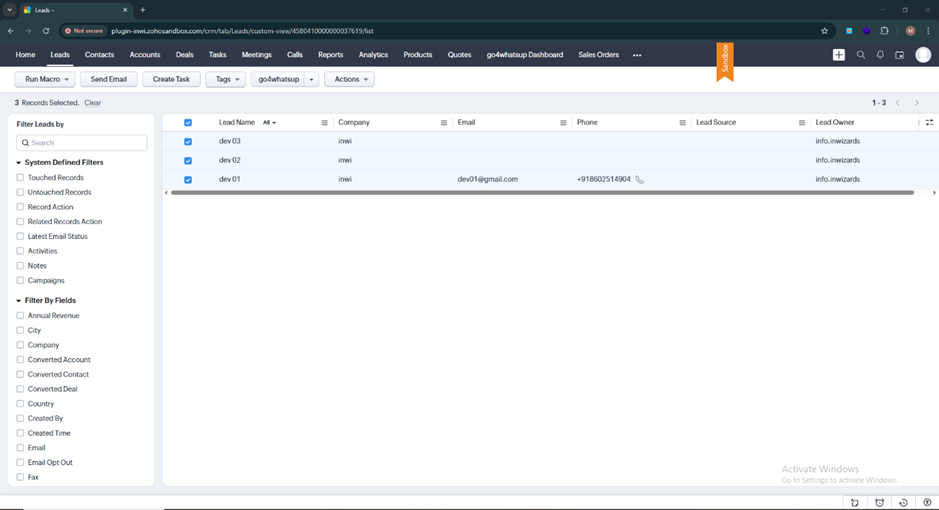Click the Send Email button

(x=109, y=79)
